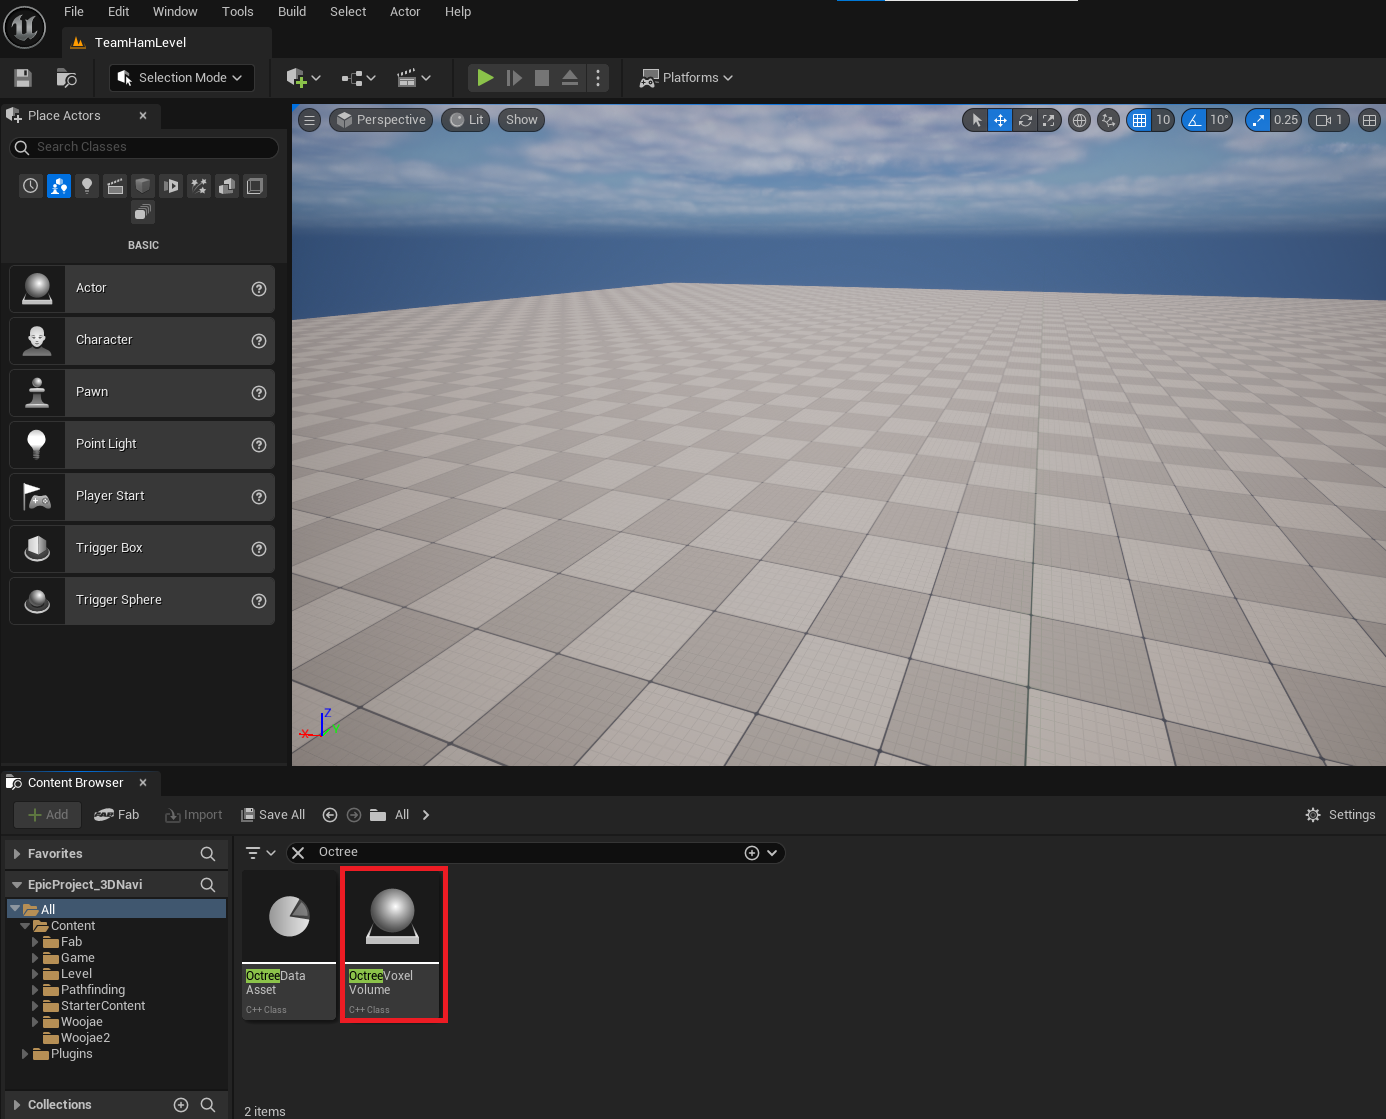This screenshot has width=1386, height=1119.
Task: Click the Content Browser Add button
Action: 48,815
